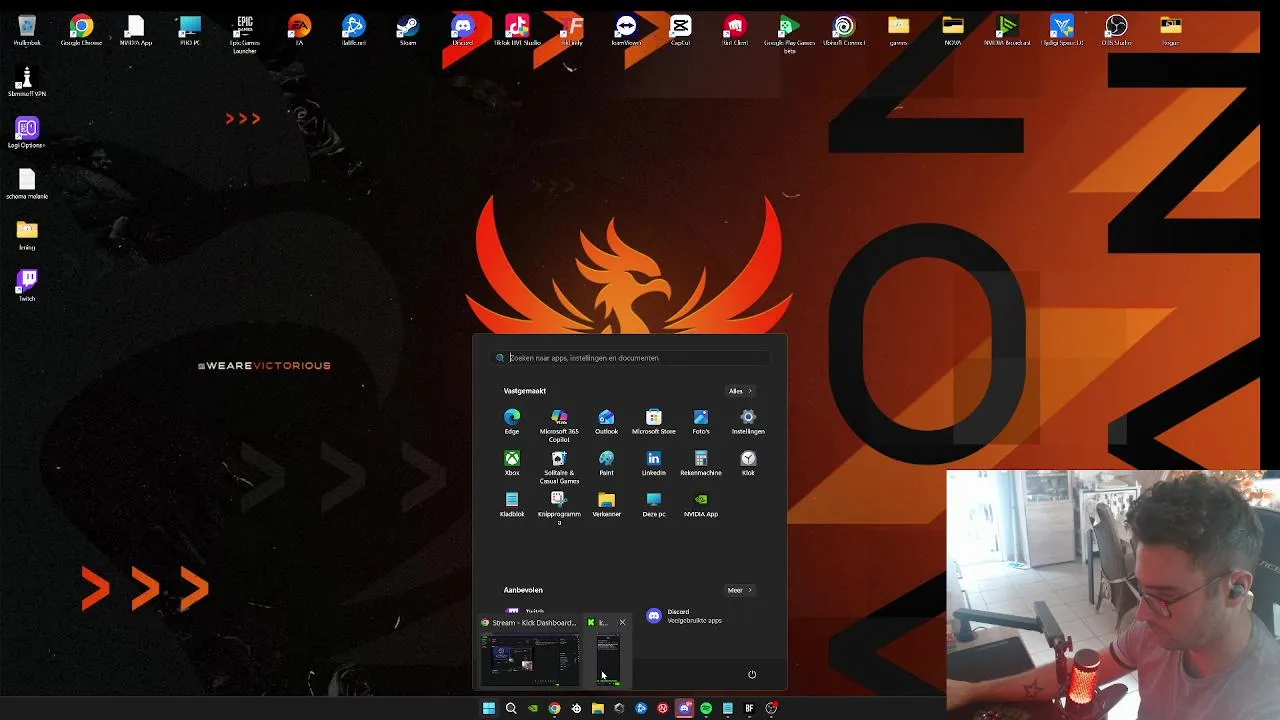Open Spotify on the taskbar
The height and width of the screenshot is (720, 1280).
click(706, 708)
